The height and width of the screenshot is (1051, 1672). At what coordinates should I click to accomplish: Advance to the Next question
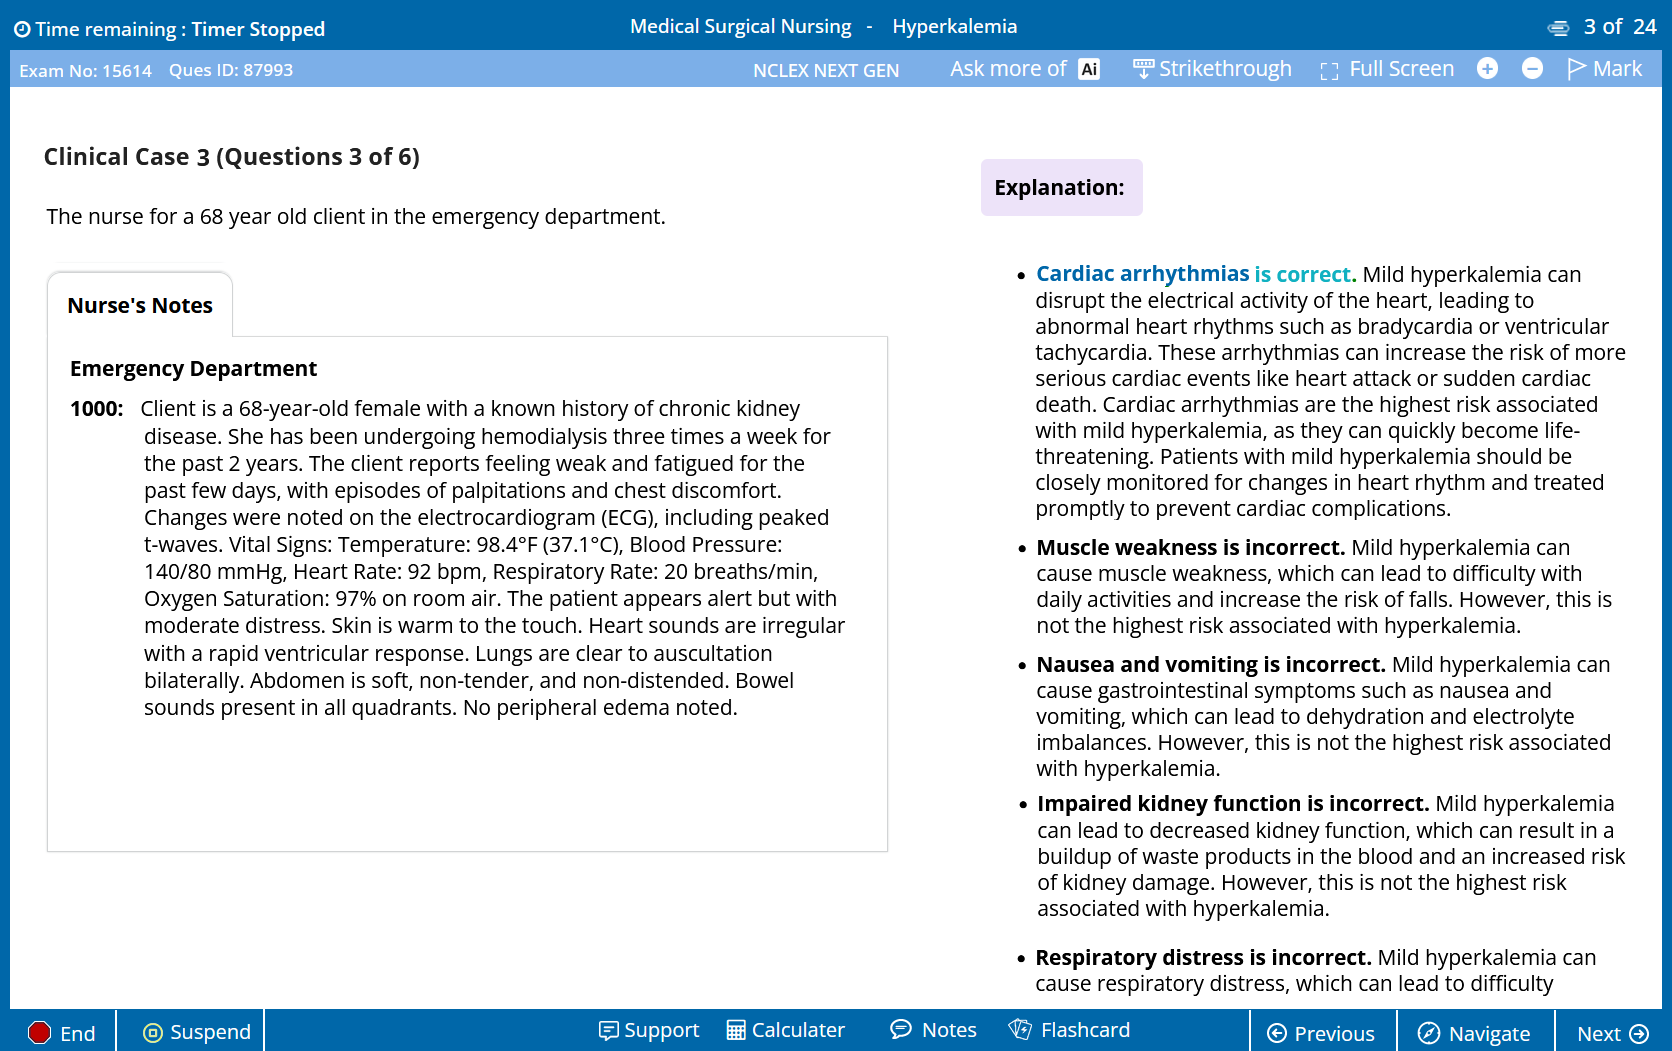point(1613,1033)
